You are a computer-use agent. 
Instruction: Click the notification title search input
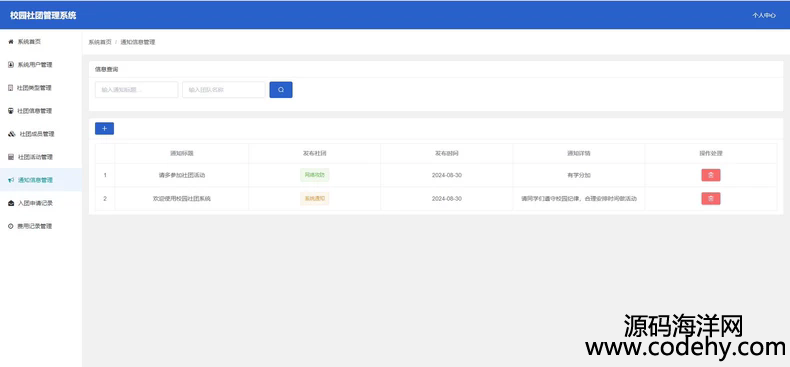[x=137, y=90]
